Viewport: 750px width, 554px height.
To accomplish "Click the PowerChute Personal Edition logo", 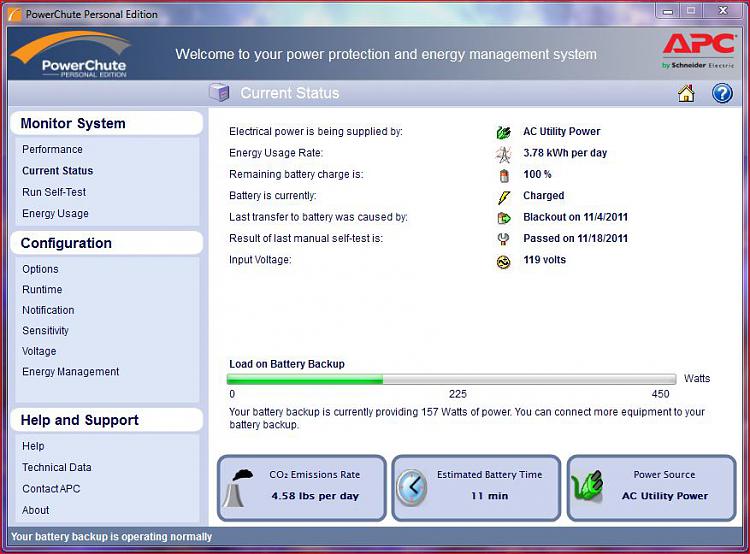I will coord(71,55).
